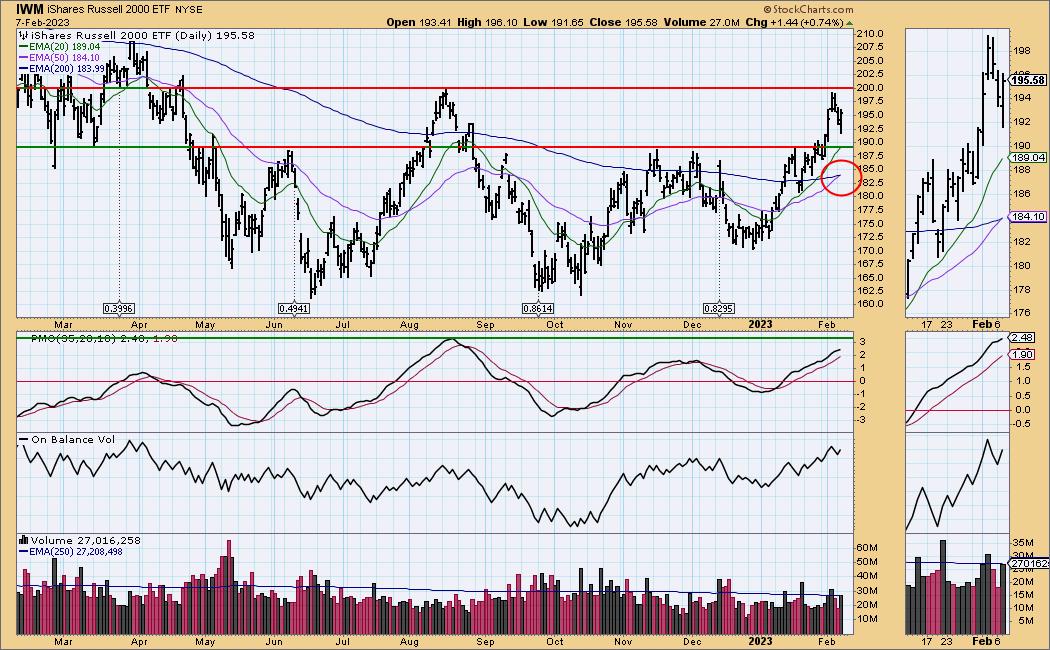Click the 2701625 volume tag in zoom panel
The image size is (1050, 650).
1030,564
